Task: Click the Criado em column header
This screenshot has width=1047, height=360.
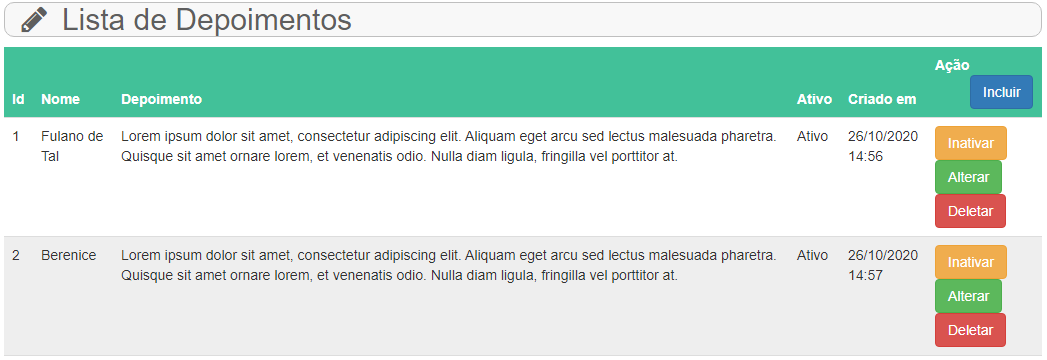Action: (882, 99)
